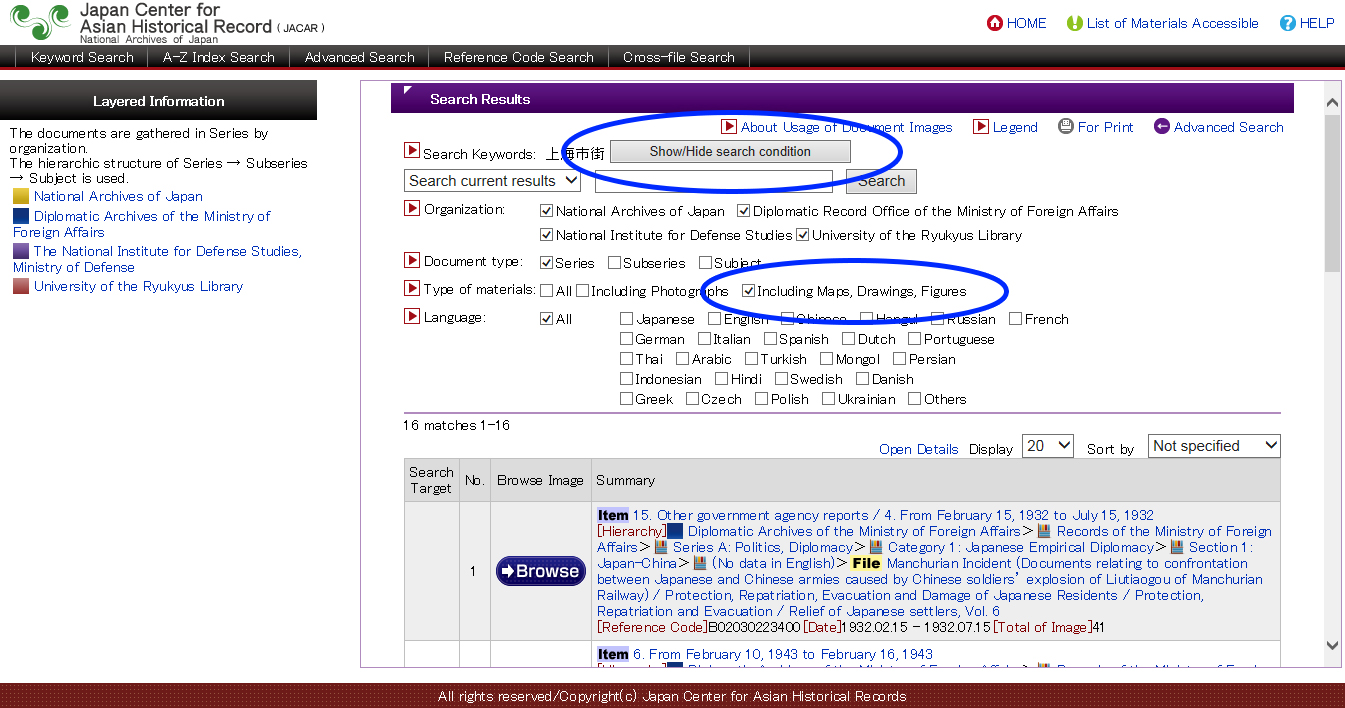This screenshot has height=708, width=1345.
Task: Open the Advanced Search navigation tab
Action: (360, 57)
